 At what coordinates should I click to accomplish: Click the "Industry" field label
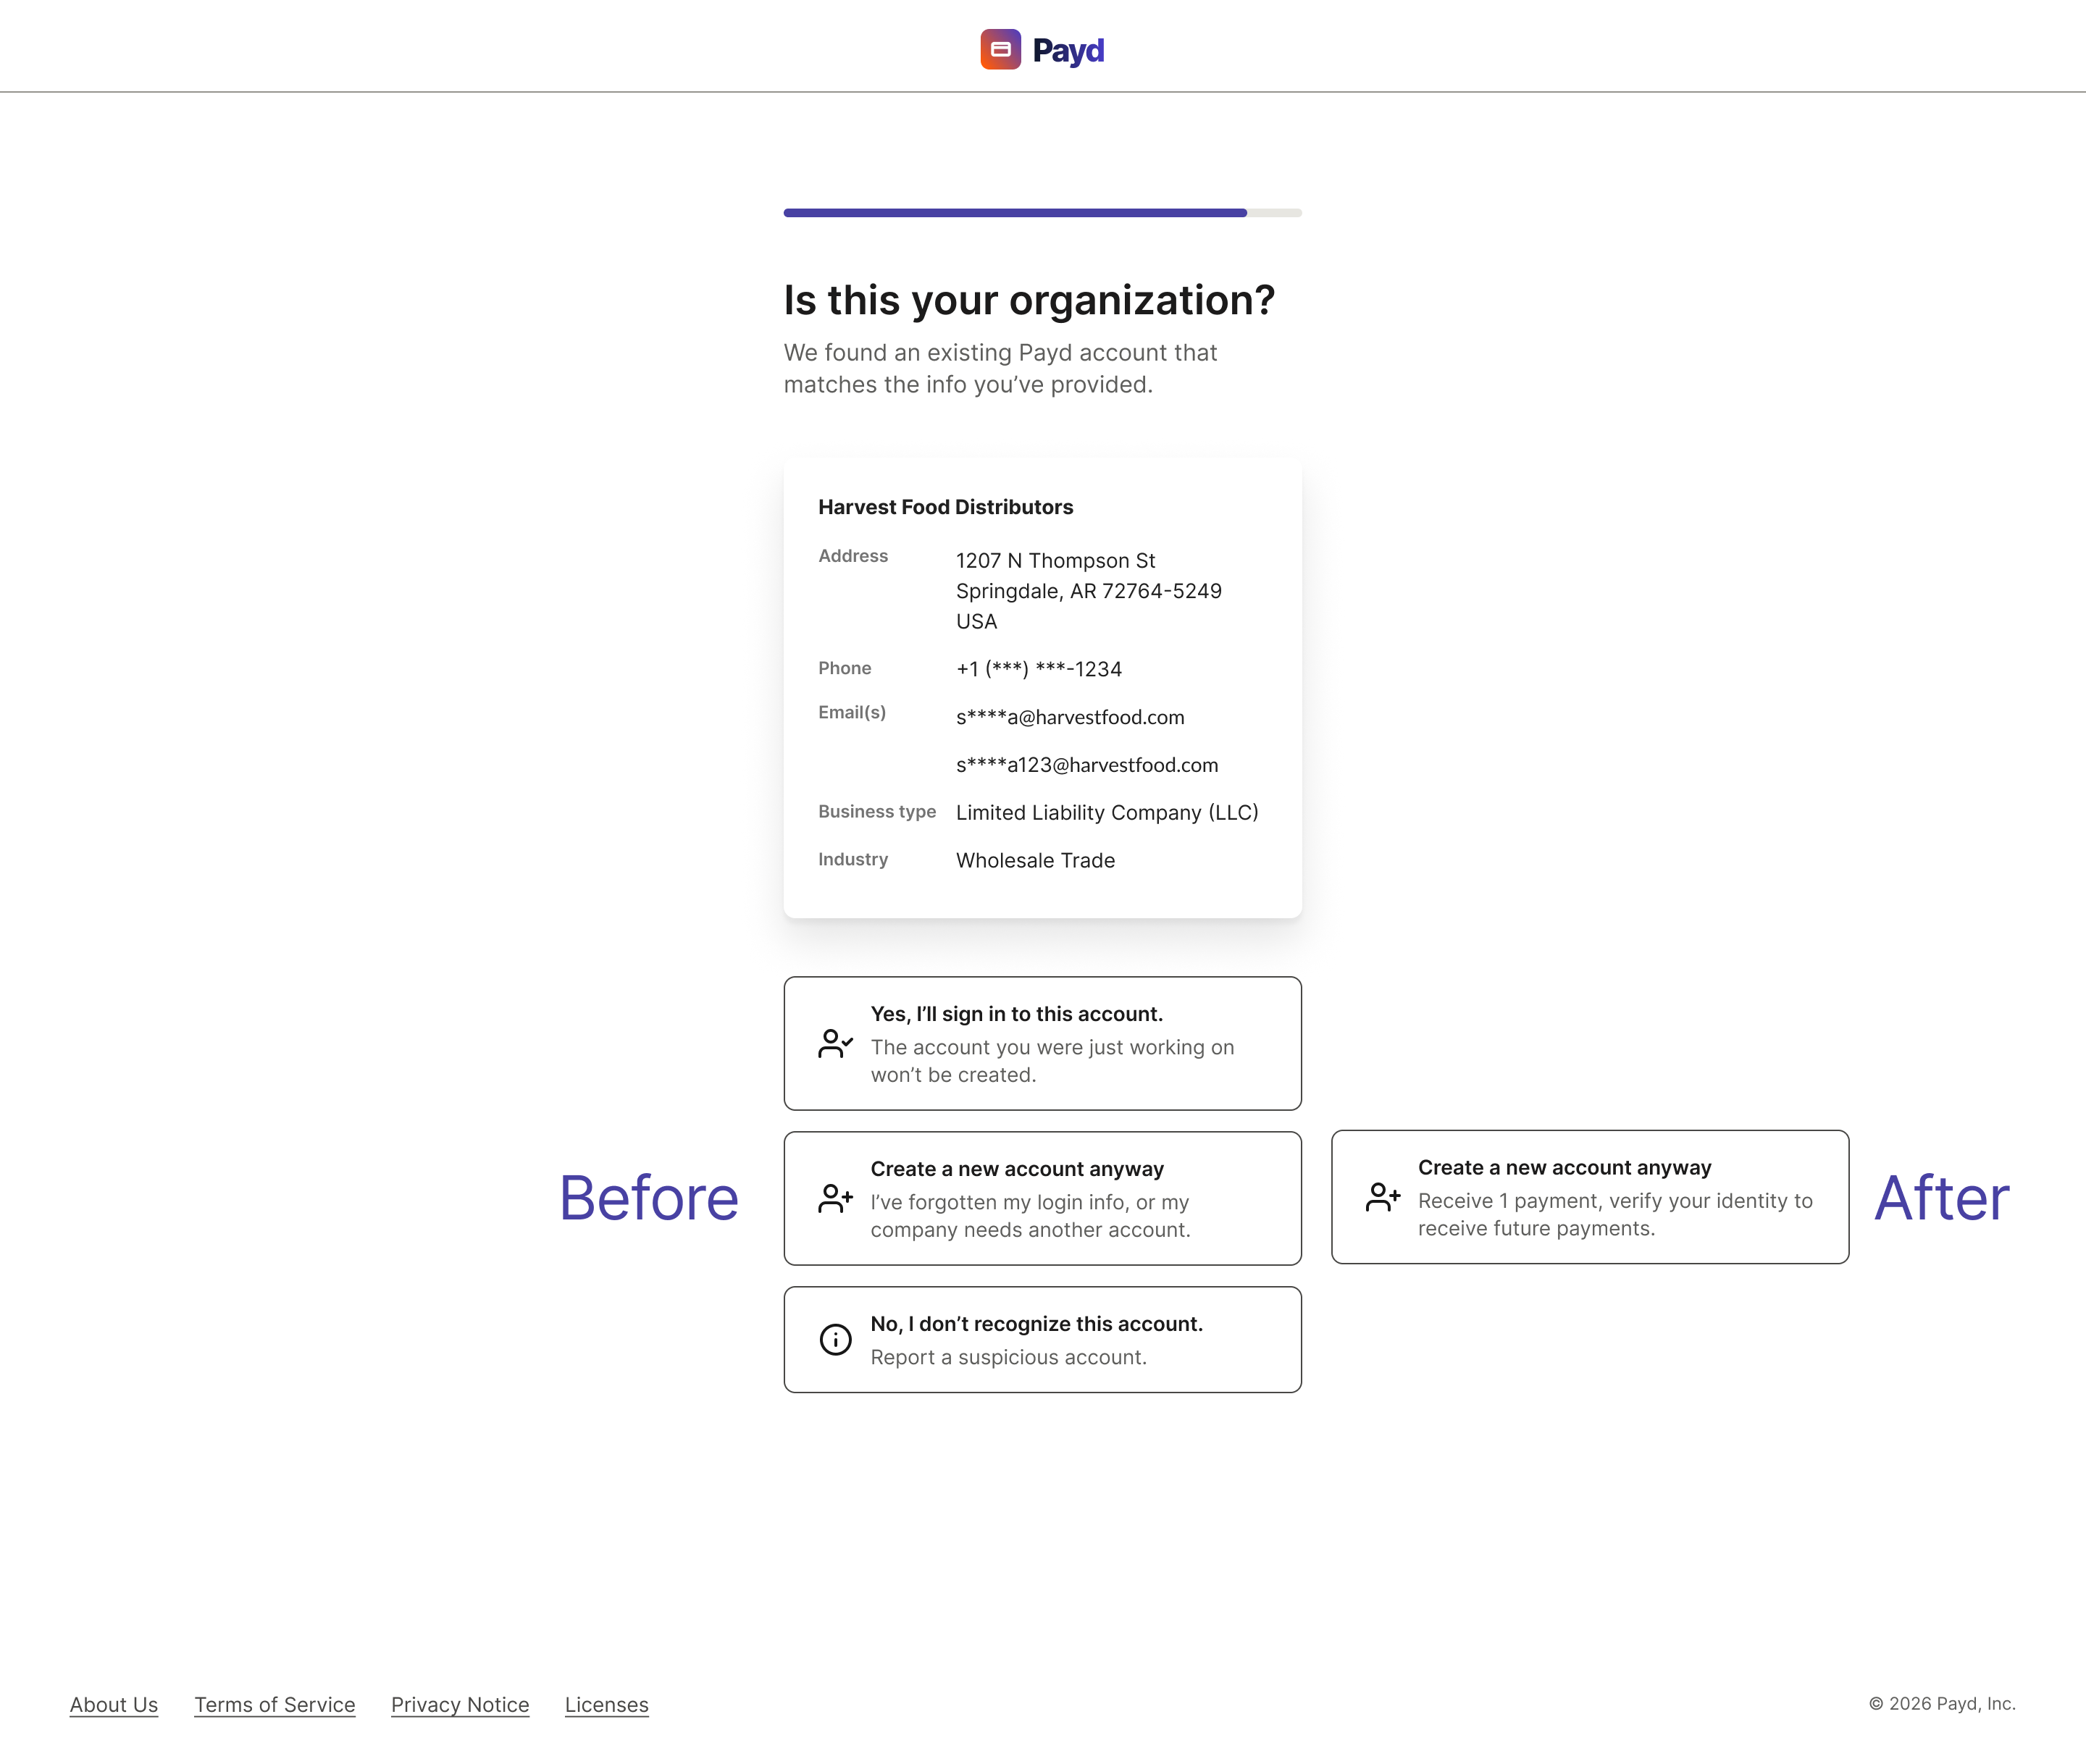click(x=853, y=859)
